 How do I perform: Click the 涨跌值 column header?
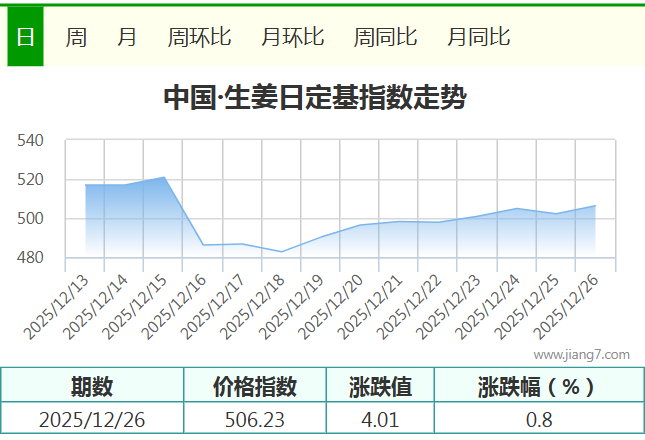point(380,386)
